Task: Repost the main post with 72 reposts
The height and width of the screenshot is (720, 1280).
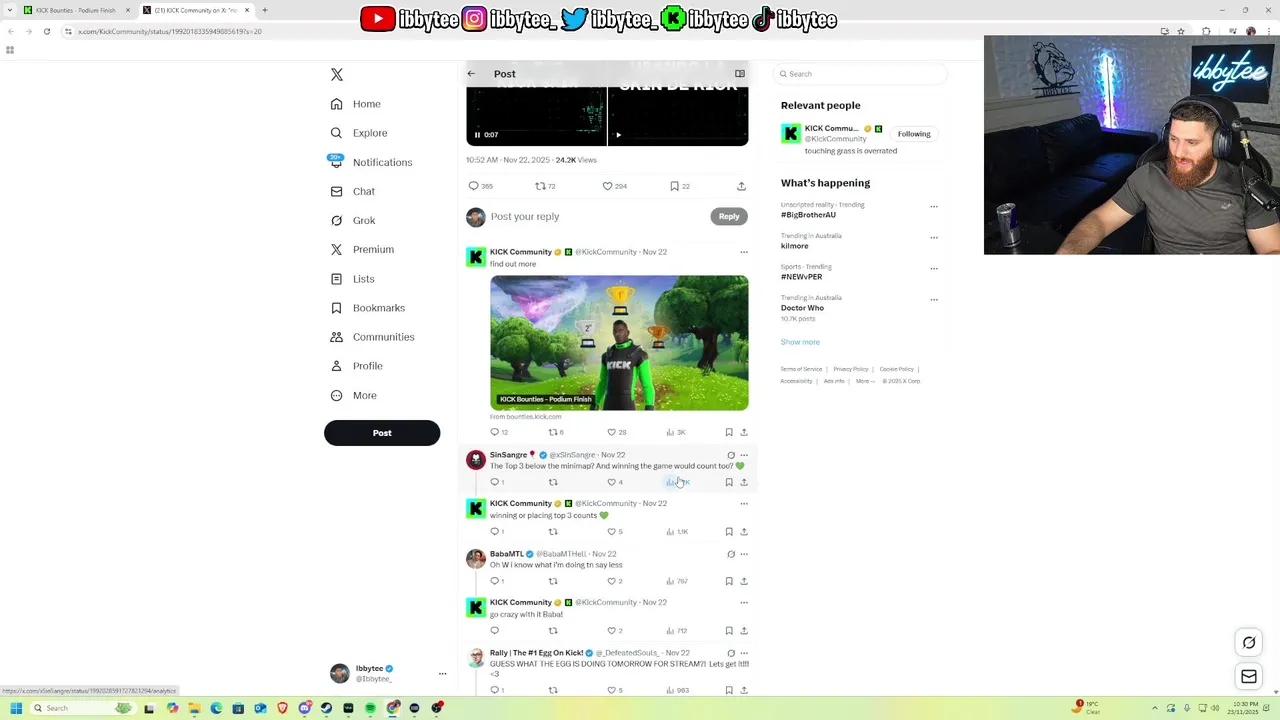Action: pyautogui.click(x=541, y=186)
